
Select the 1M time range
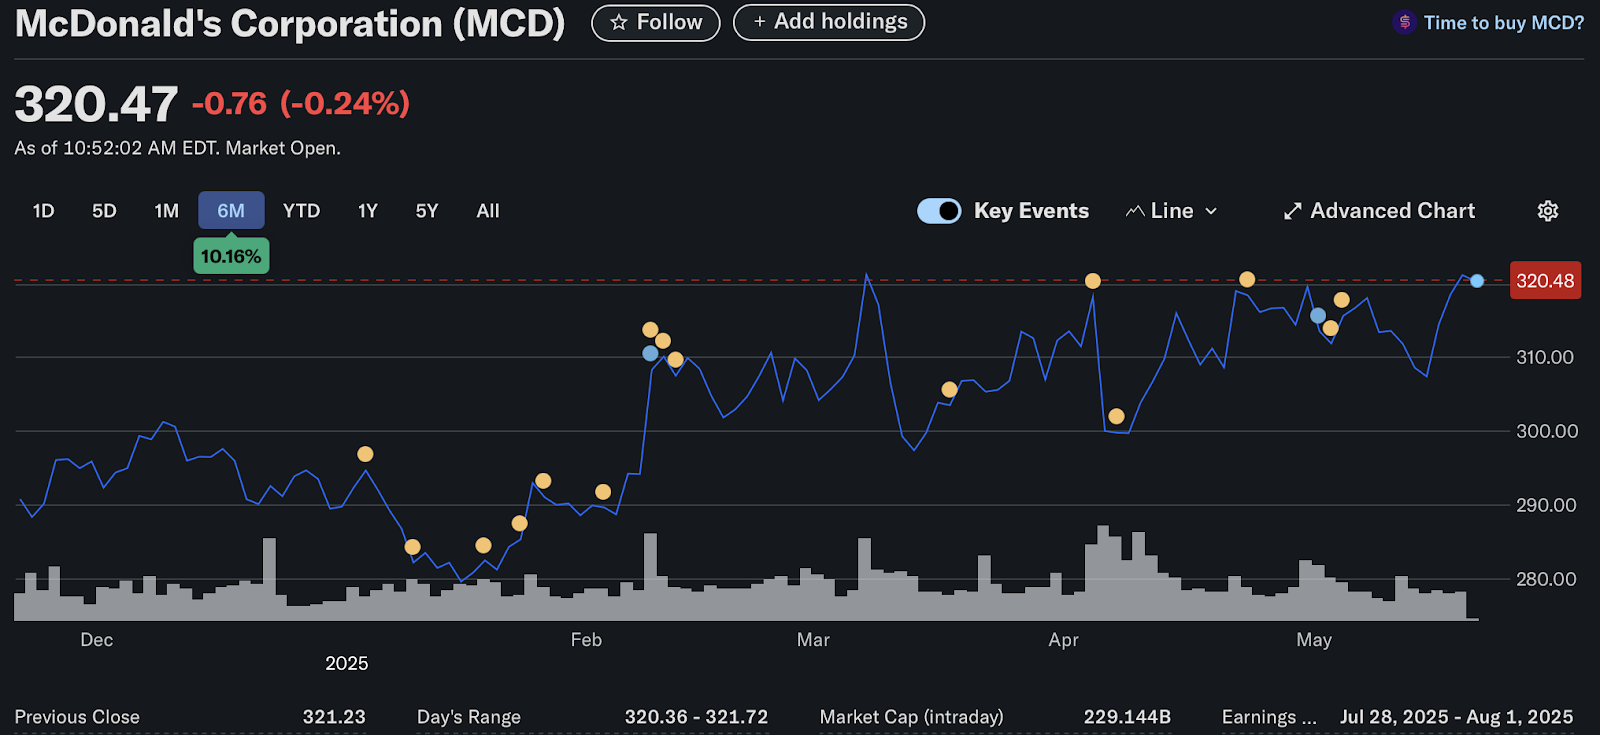click(167, 211)
